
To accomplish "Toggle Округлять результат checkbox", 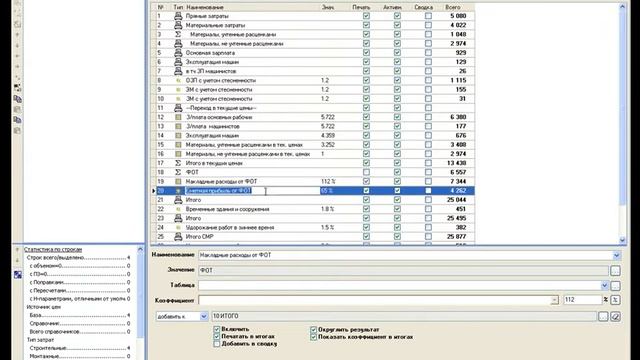I will (x=313, y=329).
